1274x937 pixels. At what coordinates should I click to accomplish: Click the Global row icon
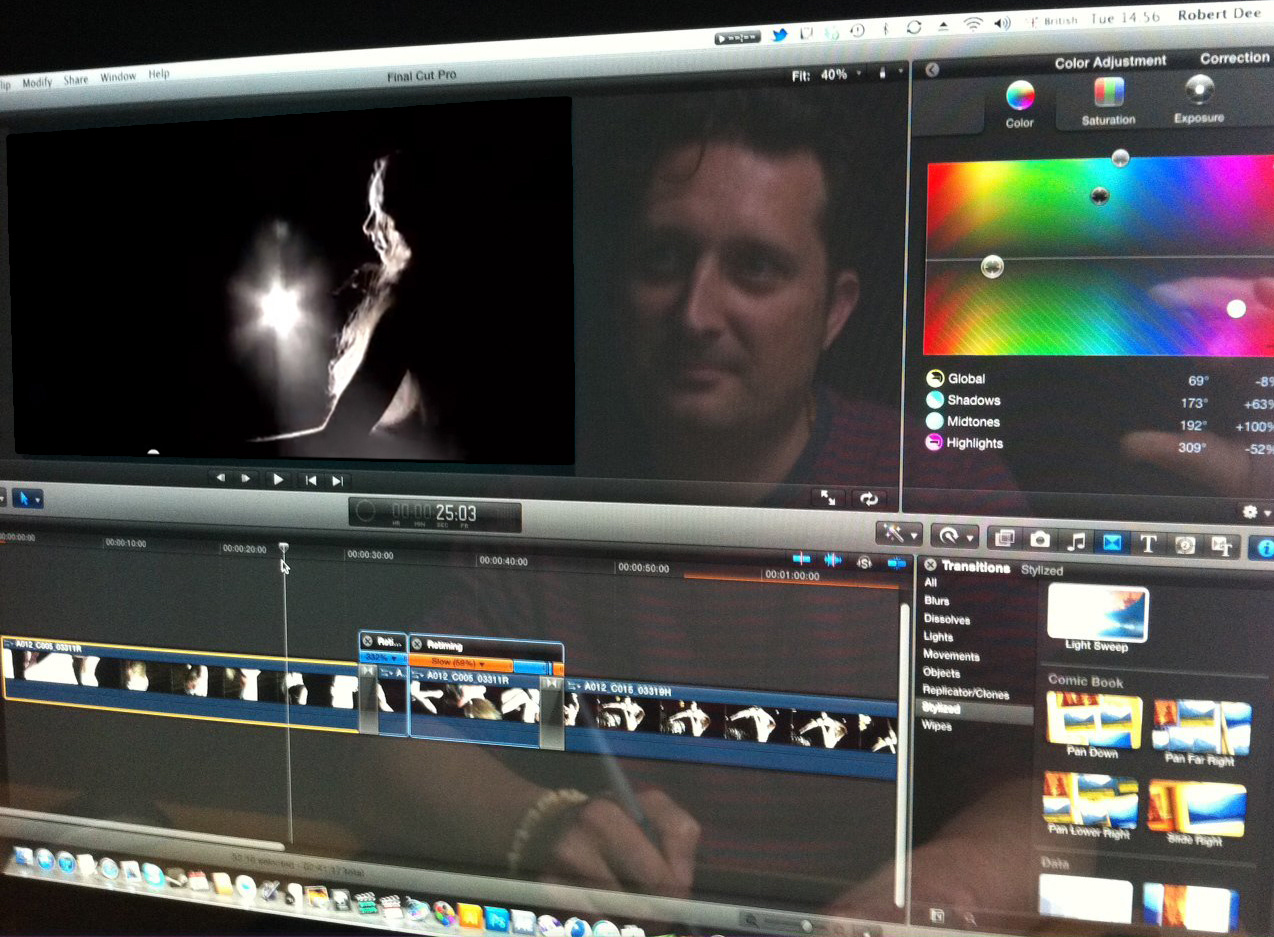point(935,378)
